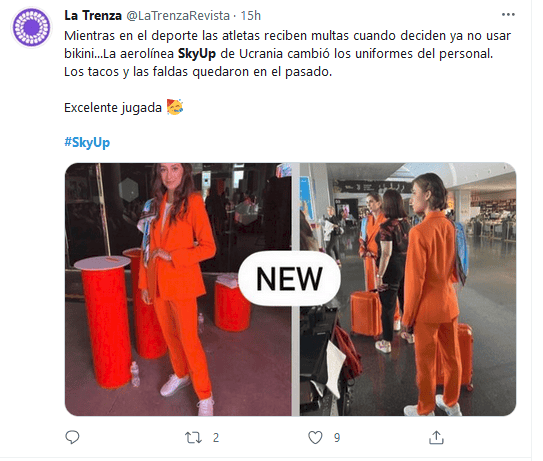Click the bold SkyUp text in the tweet

(x=197, y=54)
